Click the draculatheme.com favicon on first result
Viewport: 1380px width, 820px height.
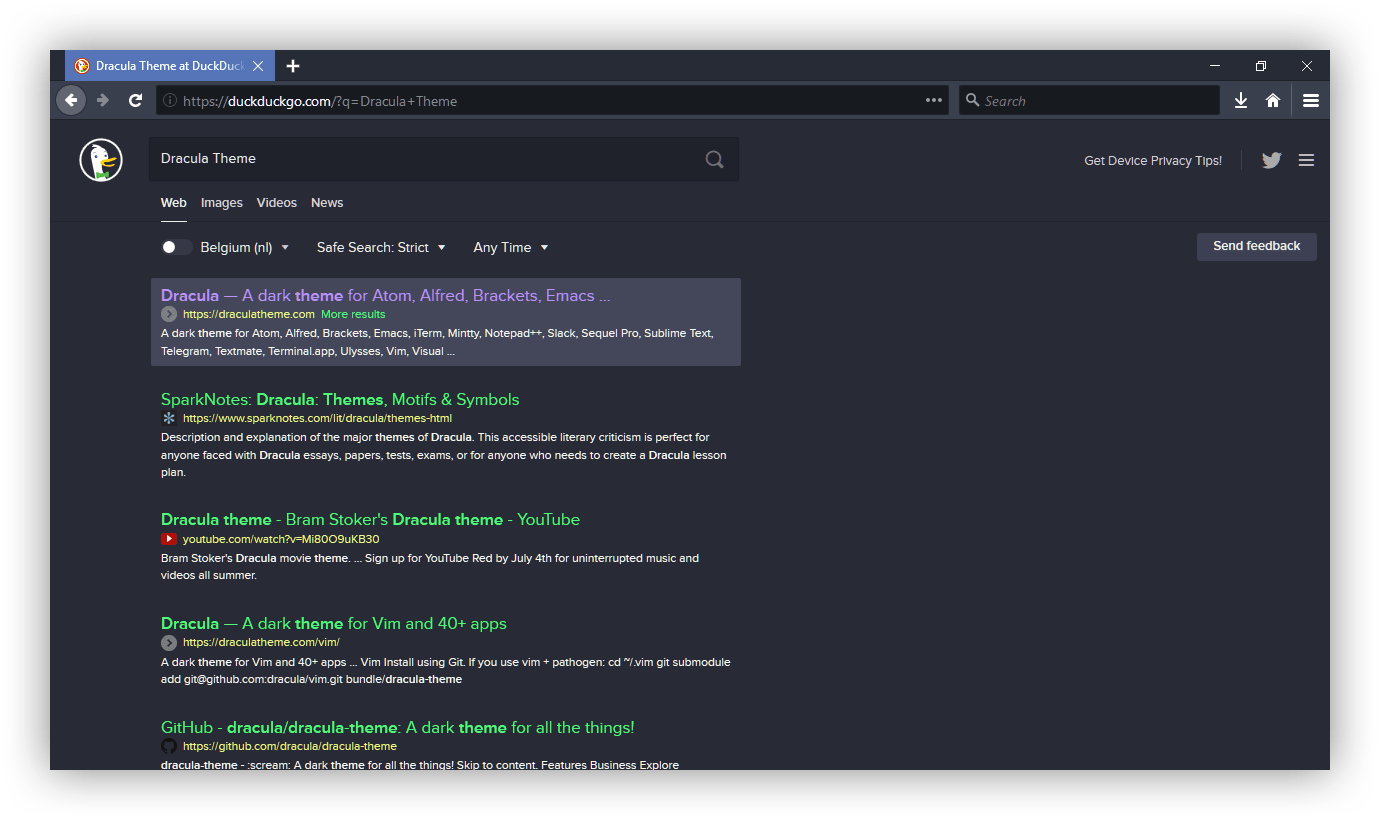click(x=168, y=313)
